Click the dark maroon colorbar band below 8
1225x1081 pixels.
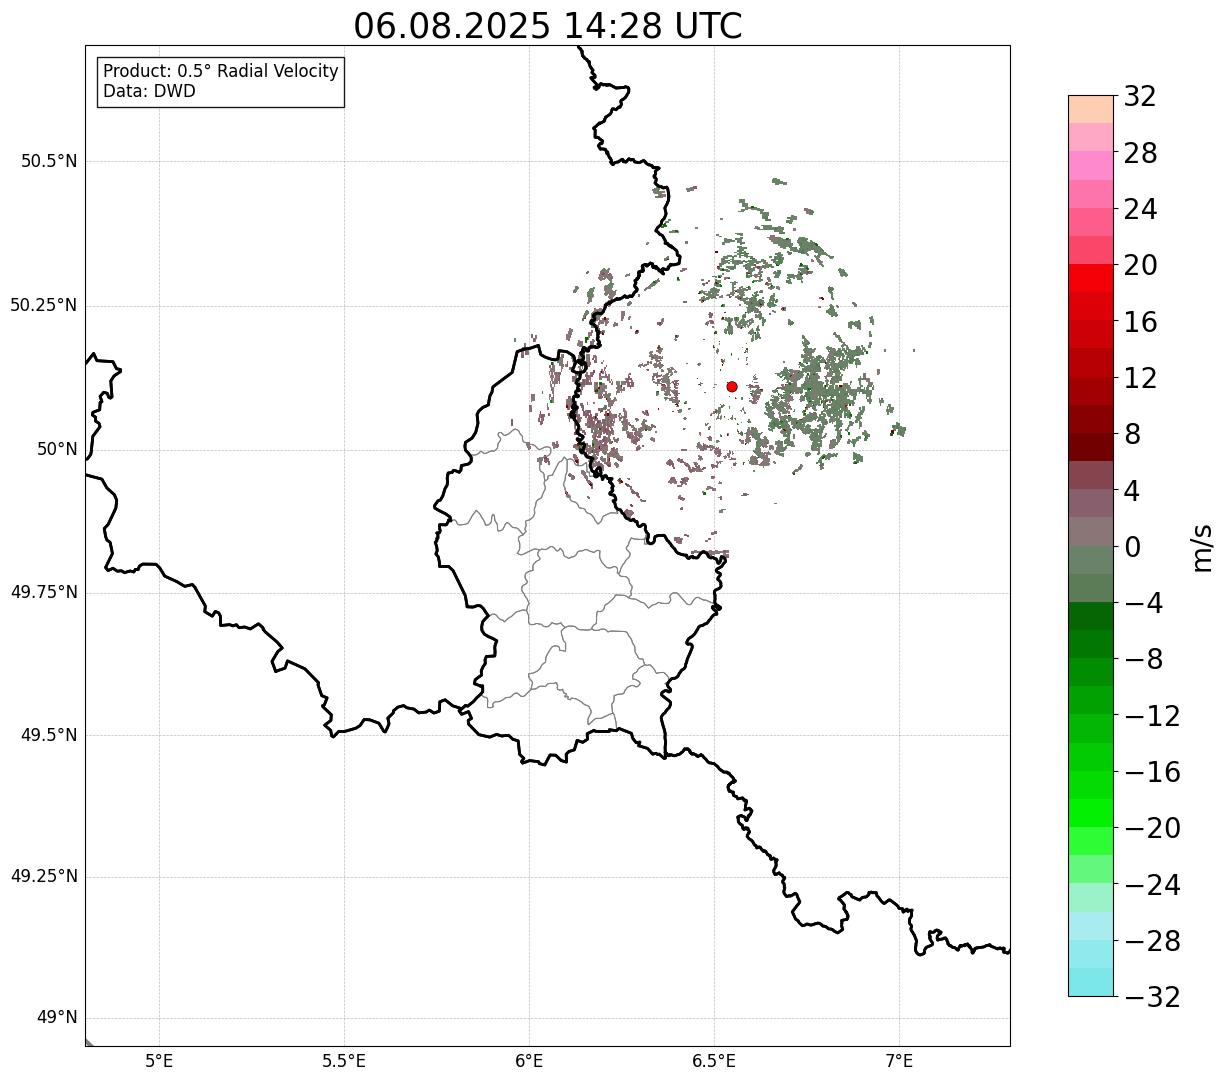[1091, 447]
